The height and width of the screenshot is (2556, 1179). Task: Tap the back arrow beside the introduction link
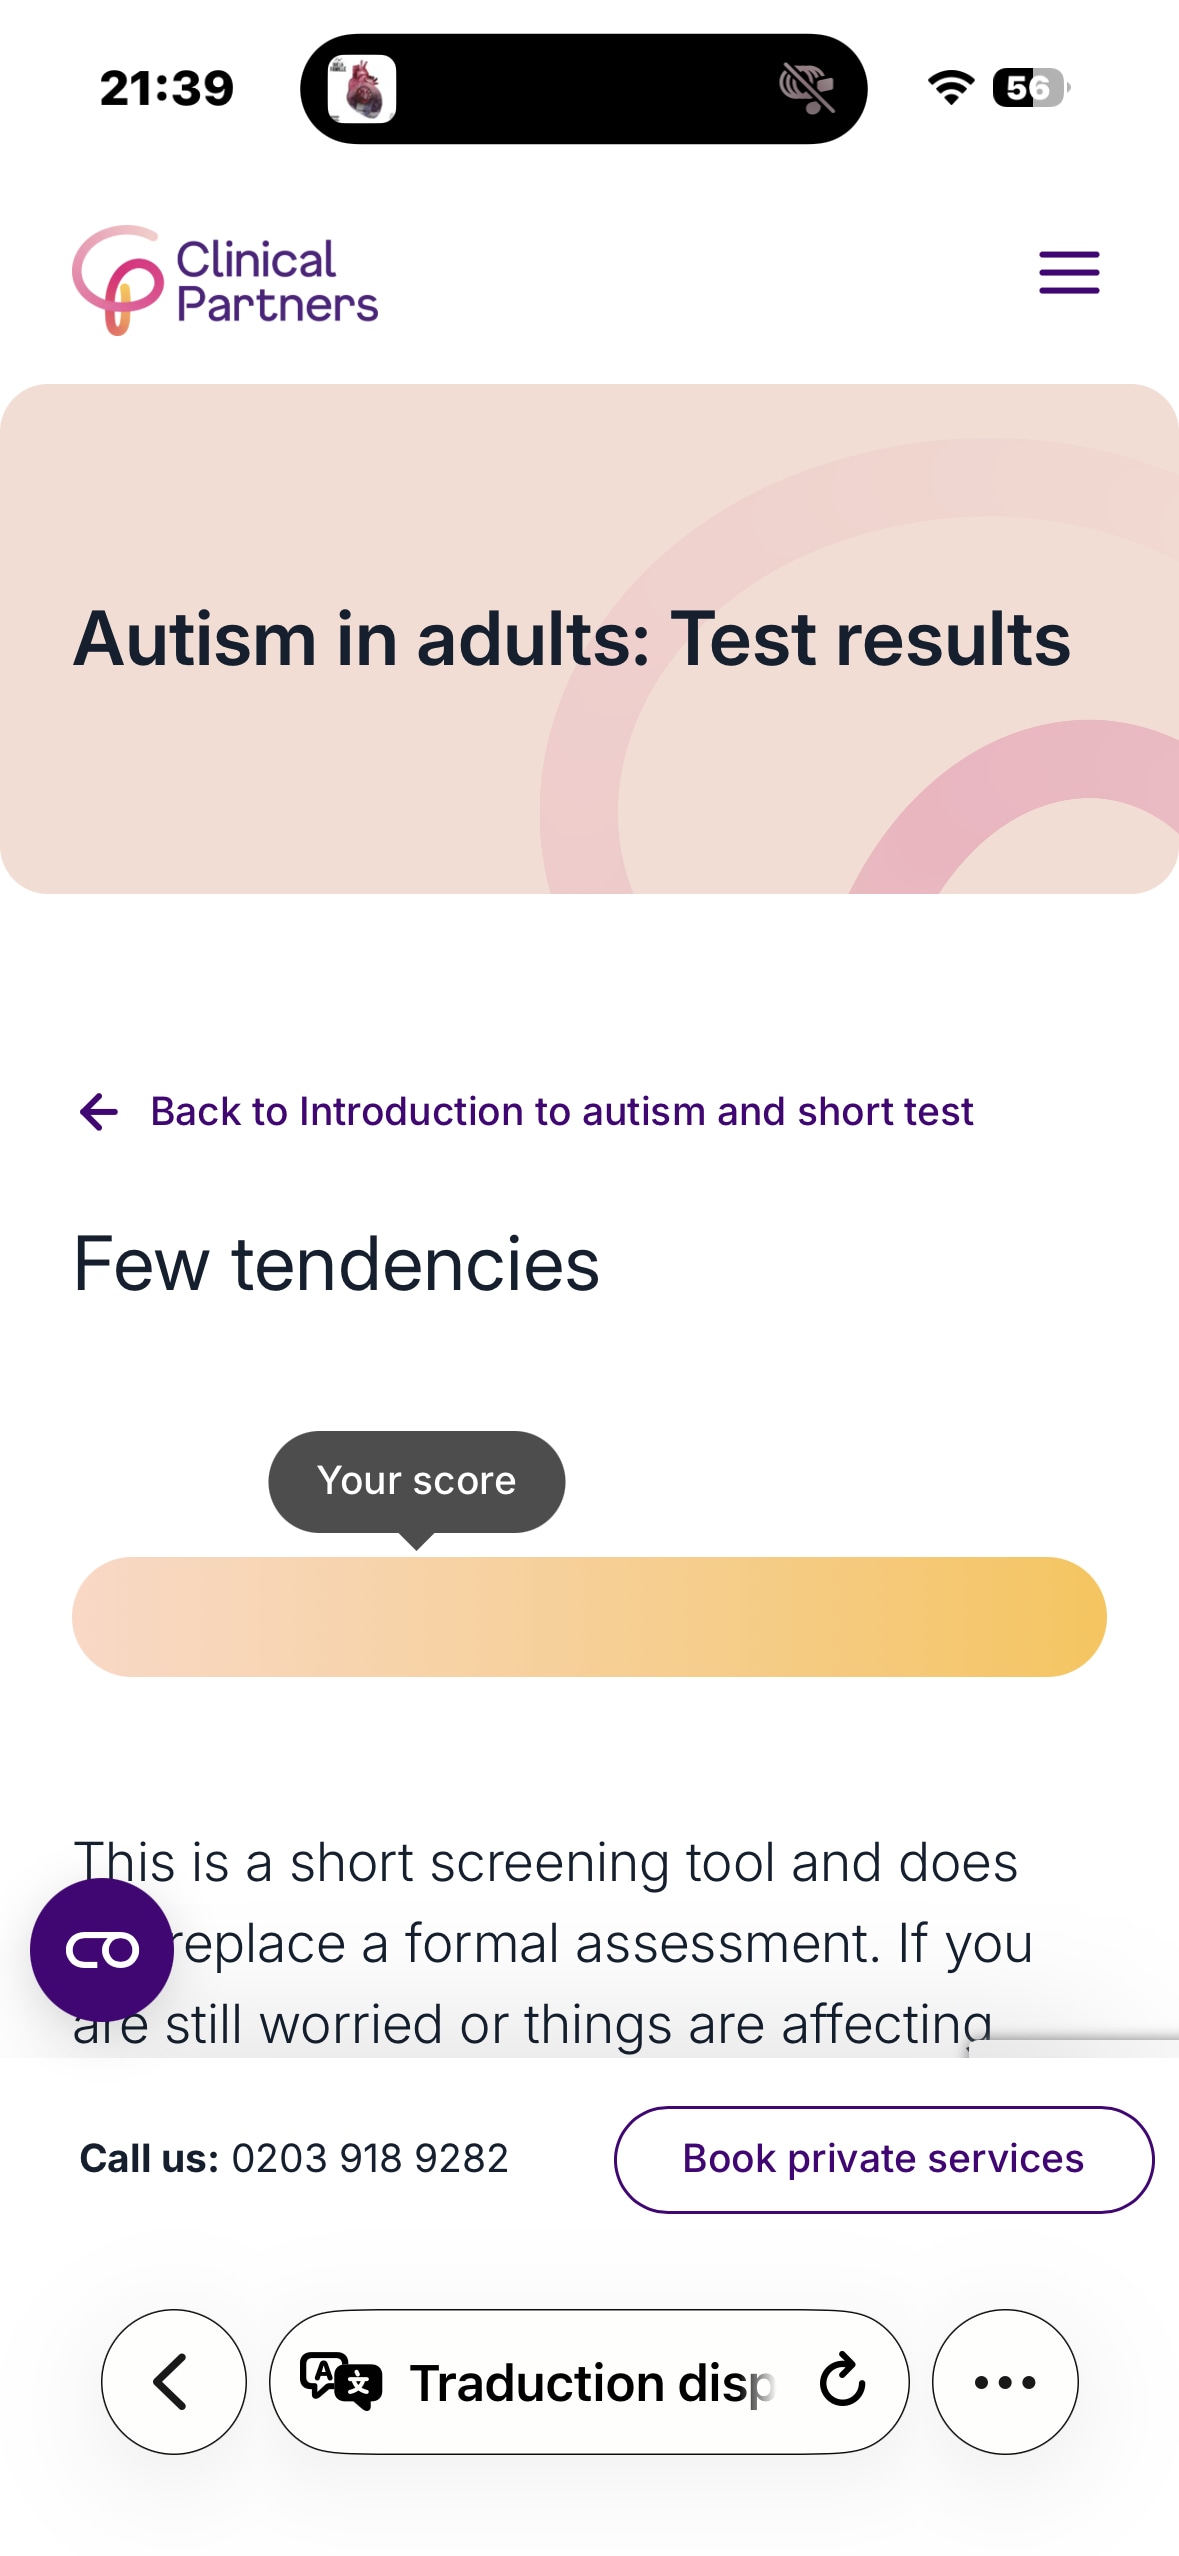[x=99, y=1111]
